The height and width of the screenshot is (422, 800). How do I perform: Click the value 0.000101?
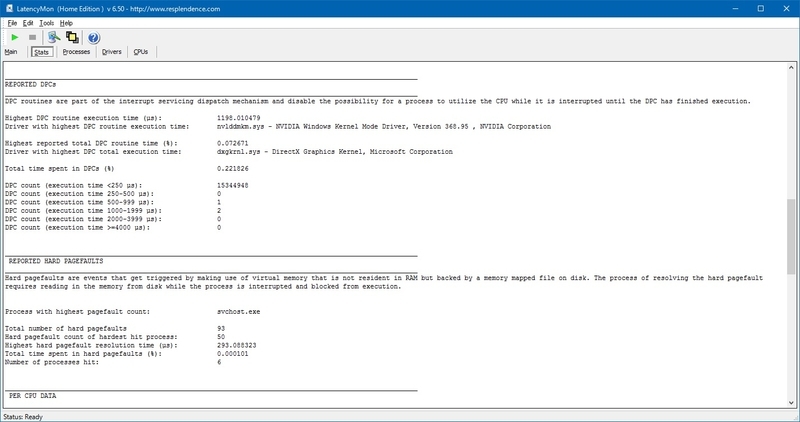[233, 354]
